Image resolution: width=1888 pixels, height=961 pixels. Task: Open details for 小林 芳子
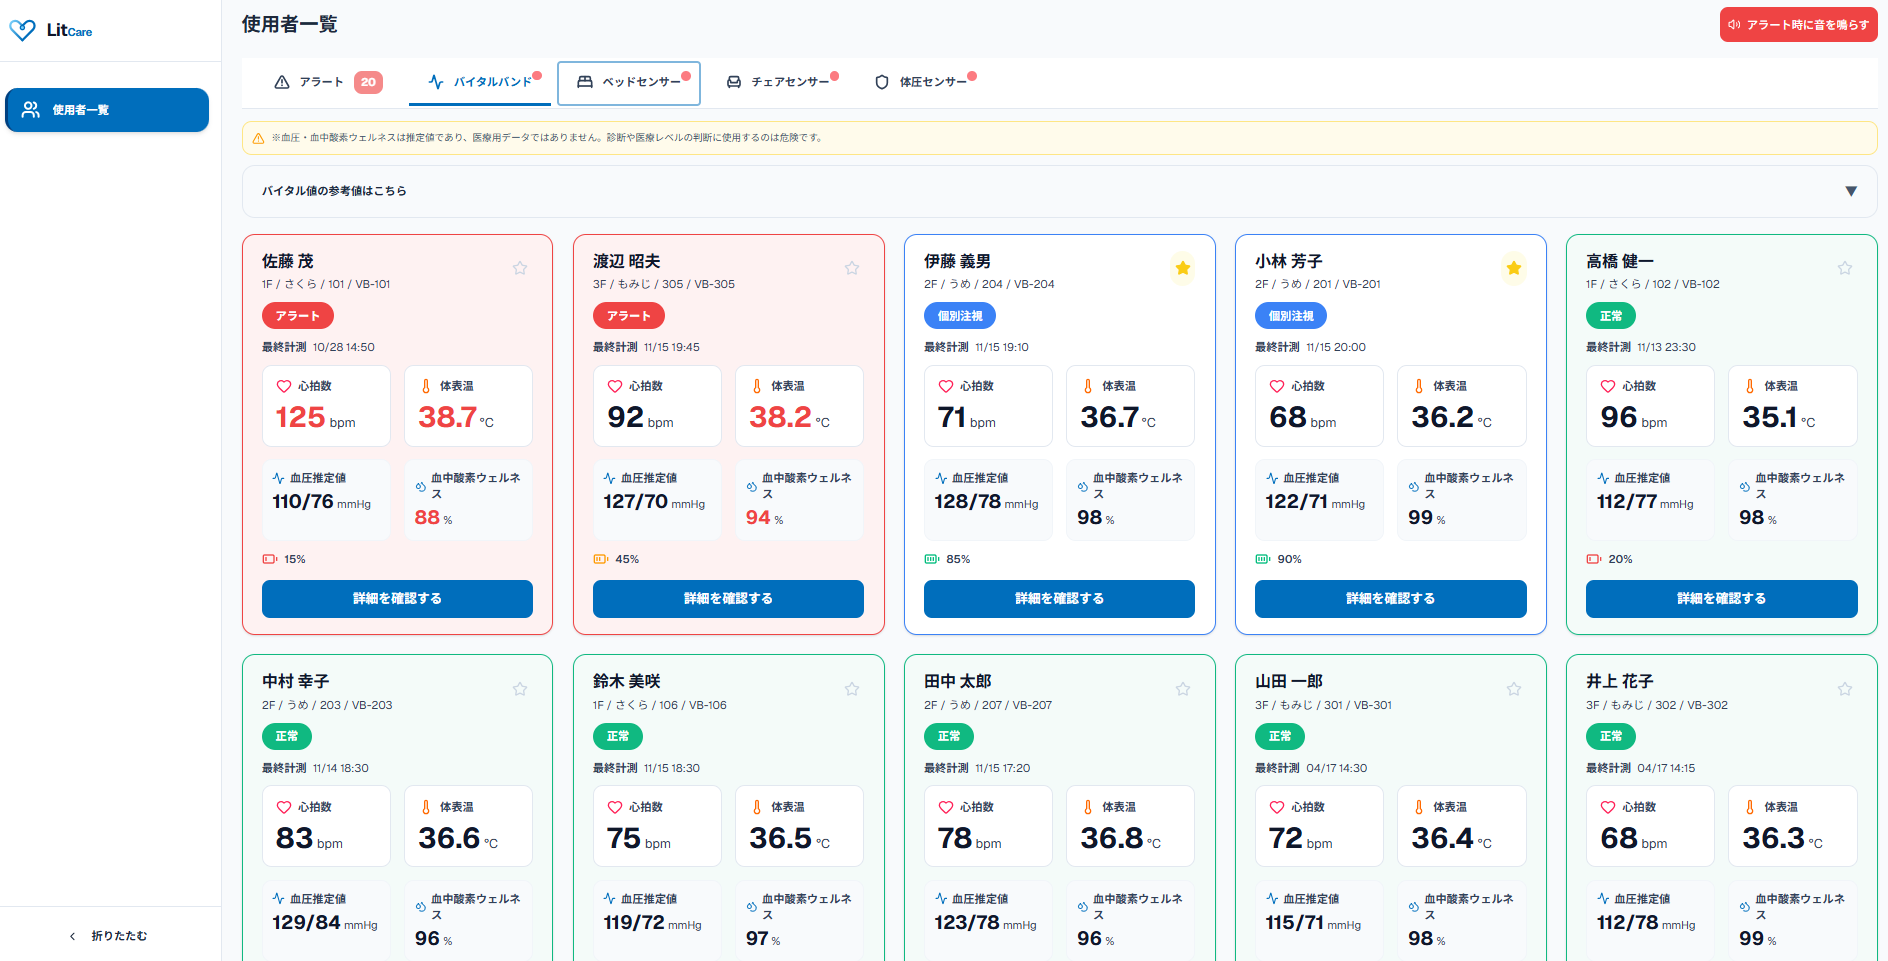tap(1390, 598)
